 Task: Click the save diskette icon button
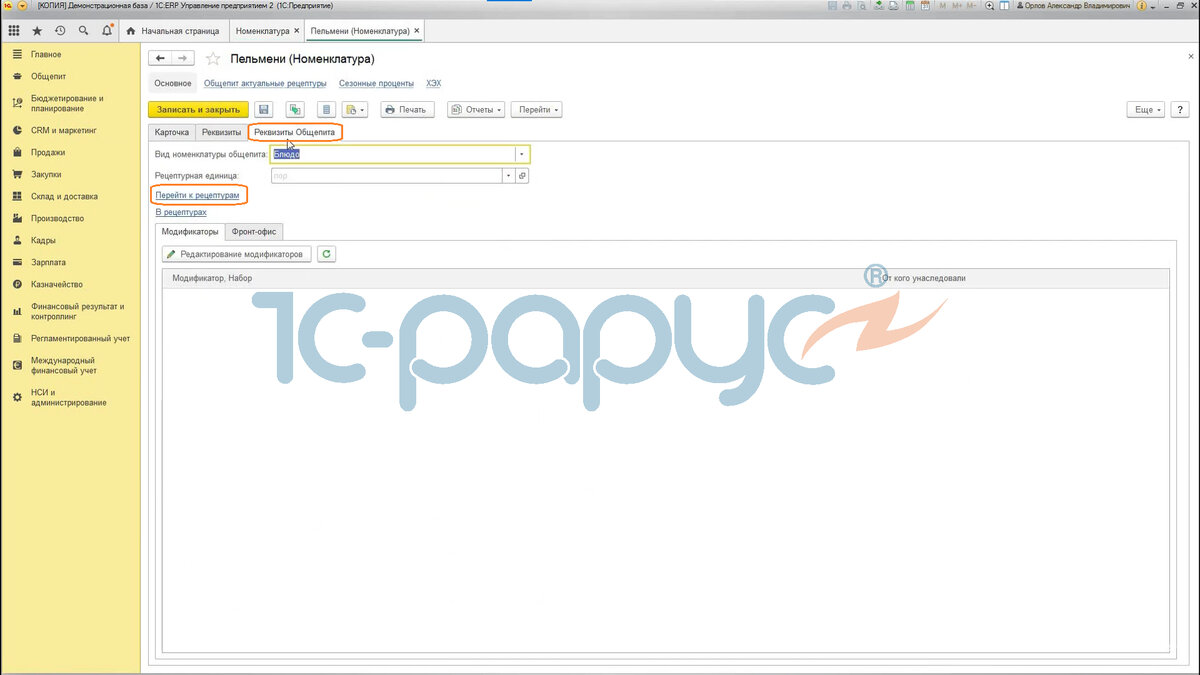(264, 109)
